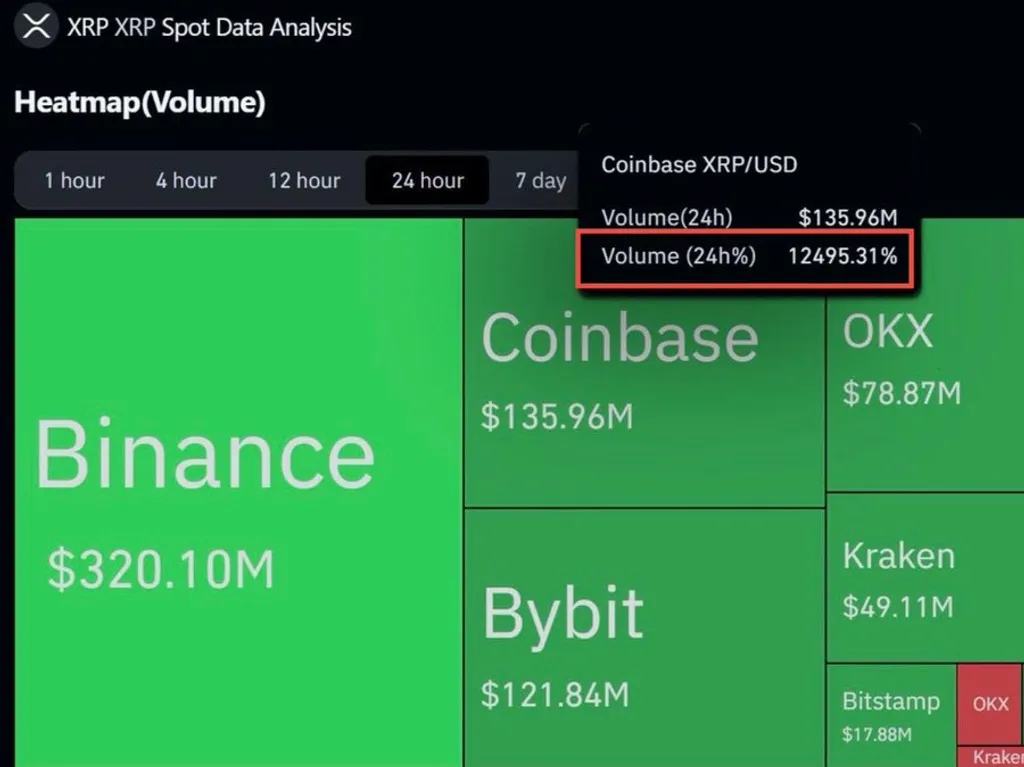Switch to the 1 hour timeframe
The image size is (1024, 767).
(x=74, y=181)
